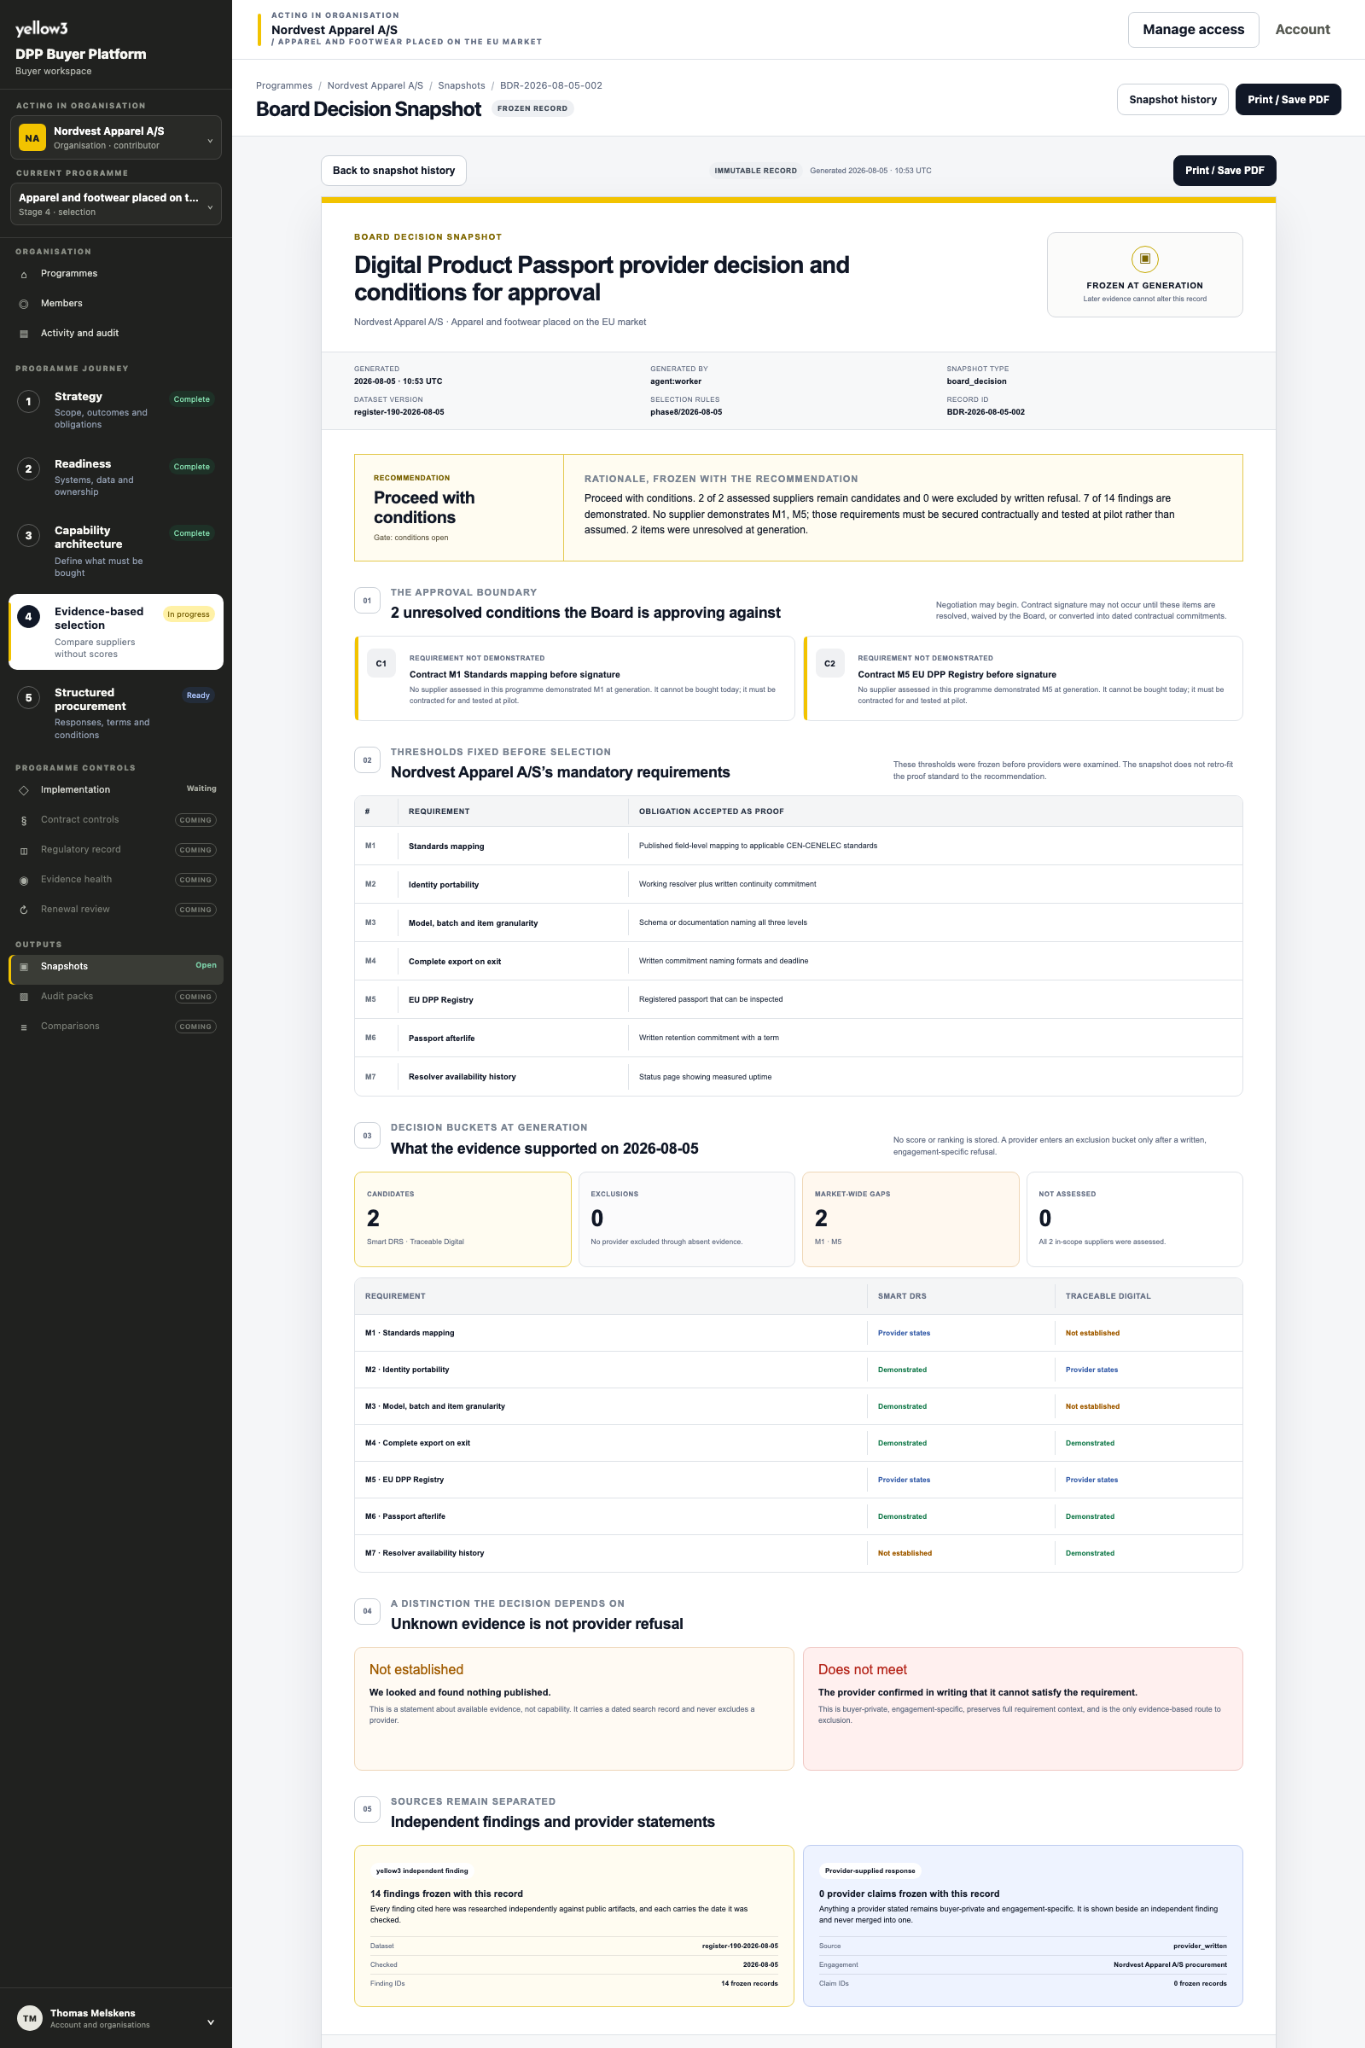Click the NA organisation avatar badge

(x=33, y=138)
